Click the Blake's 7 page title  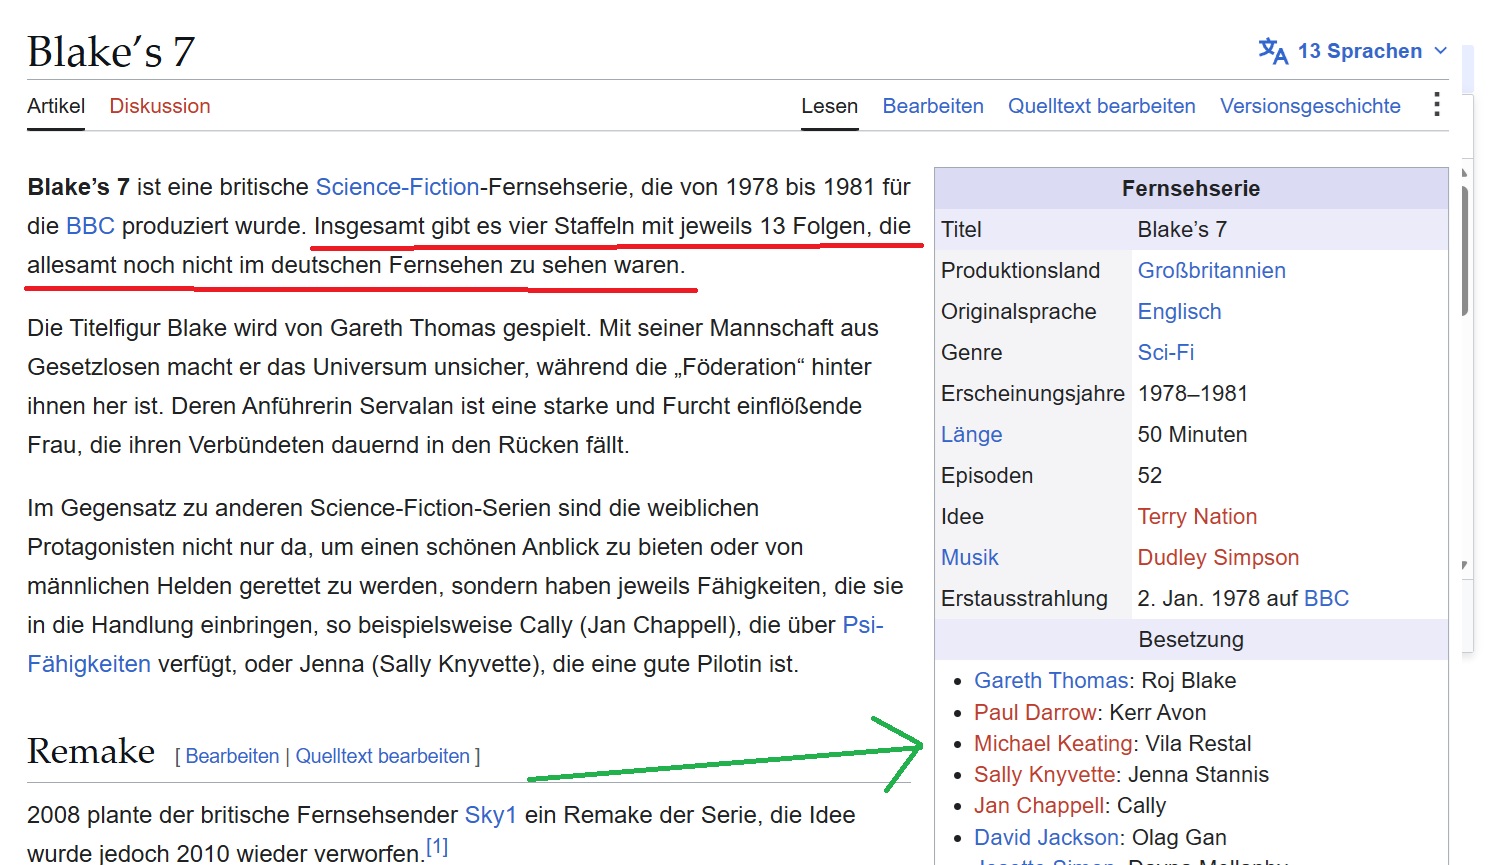click(111, 52)
